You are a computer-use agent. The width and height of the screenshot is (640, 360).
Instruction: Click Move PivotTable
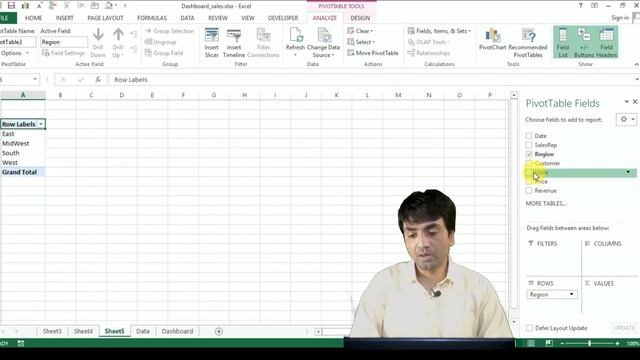coord(373,53)
